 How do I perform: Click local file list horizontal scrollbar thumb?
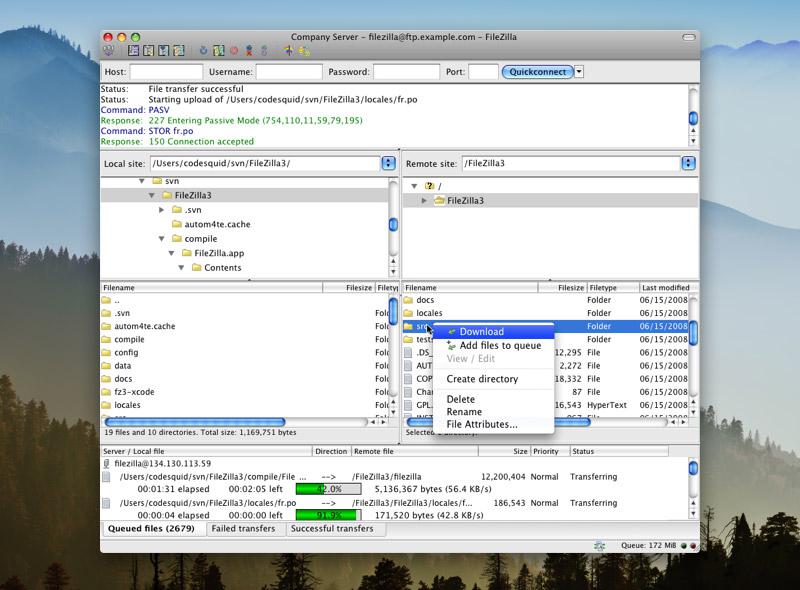(195, 422)
